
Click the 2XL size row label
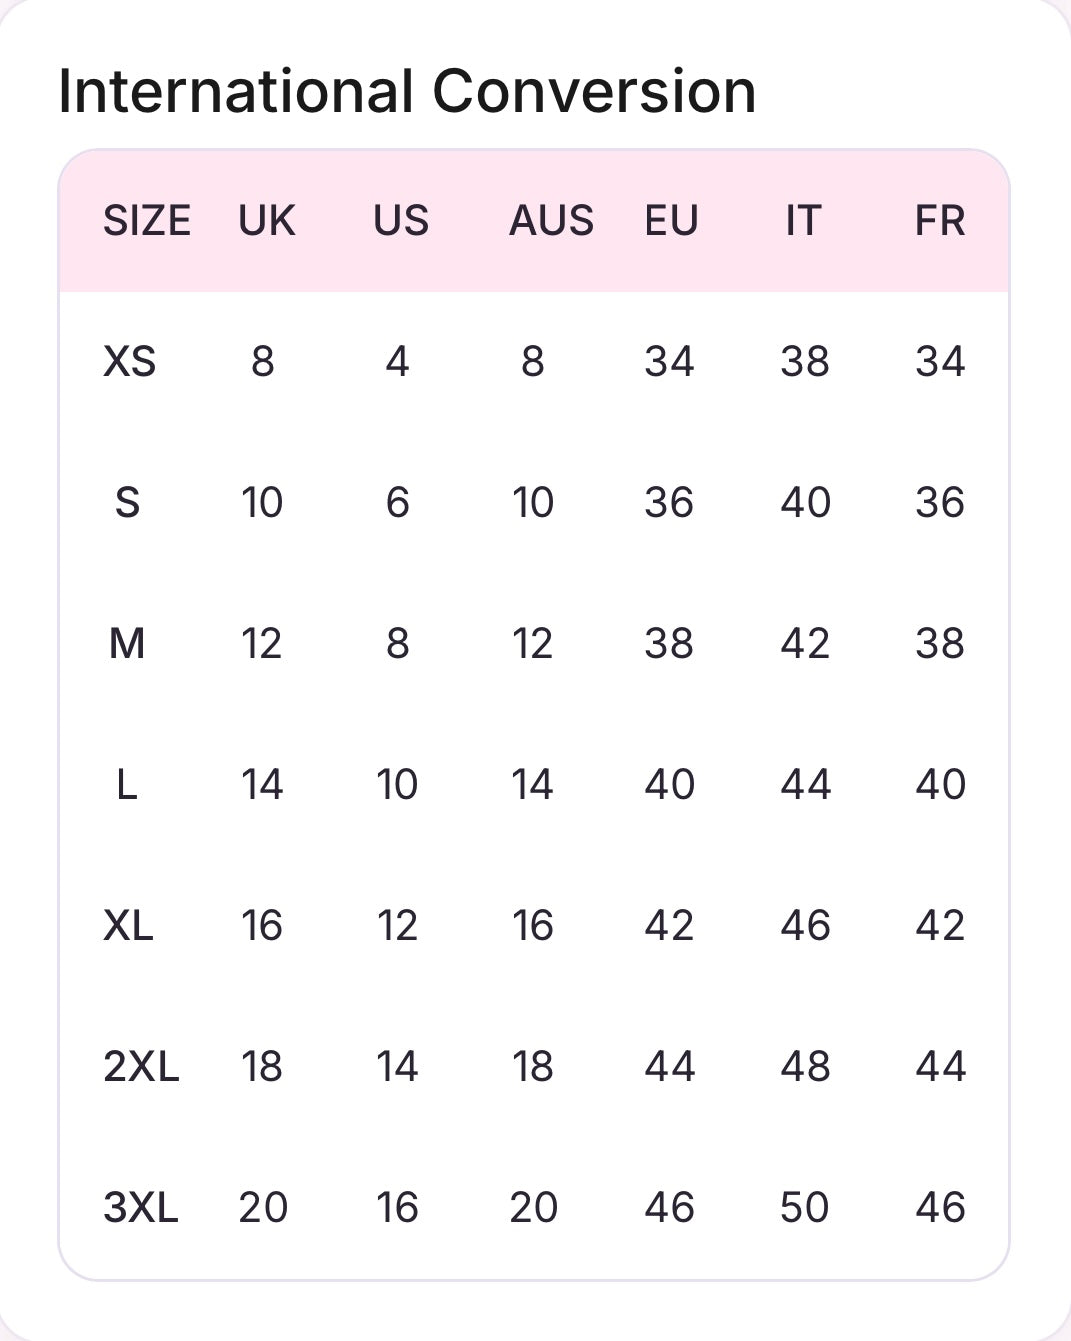click(x=141, y=1067)
